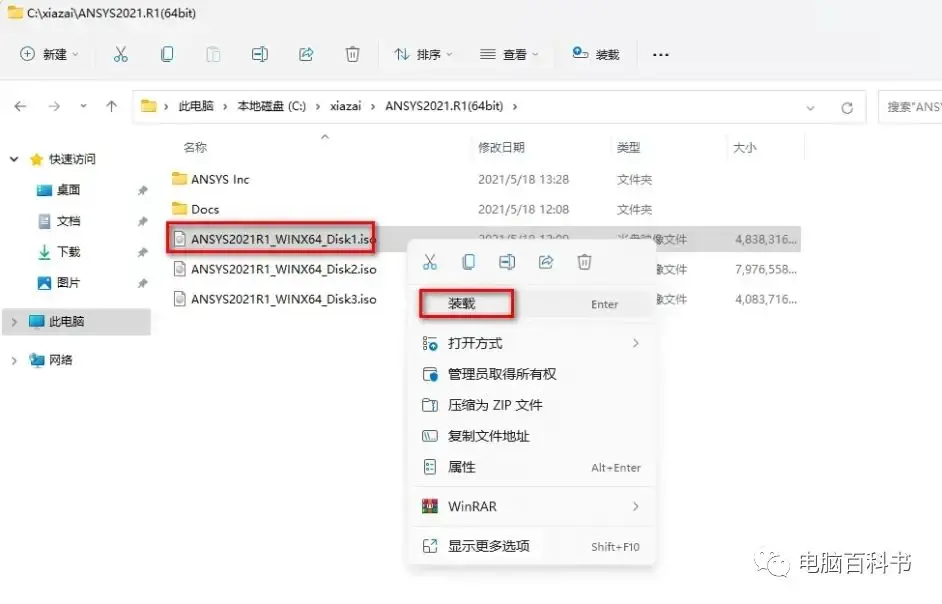Image resolution: width=942 pixels, height=604 pixels.
Task: Click xiazai in the breadcrumb path
Action: (x=345, y=106)
